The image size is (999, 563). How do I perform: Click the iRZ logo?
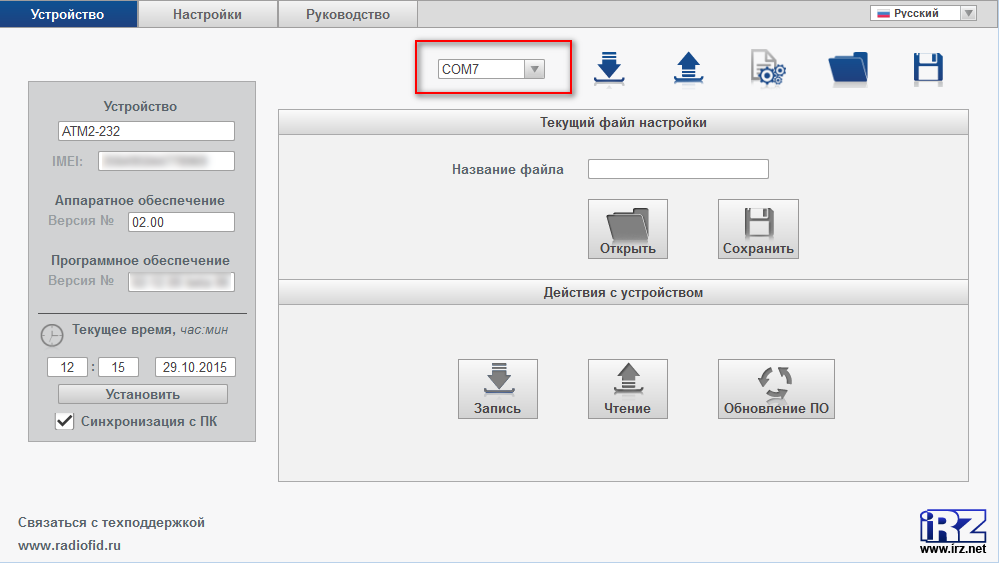tap(953, 530)
